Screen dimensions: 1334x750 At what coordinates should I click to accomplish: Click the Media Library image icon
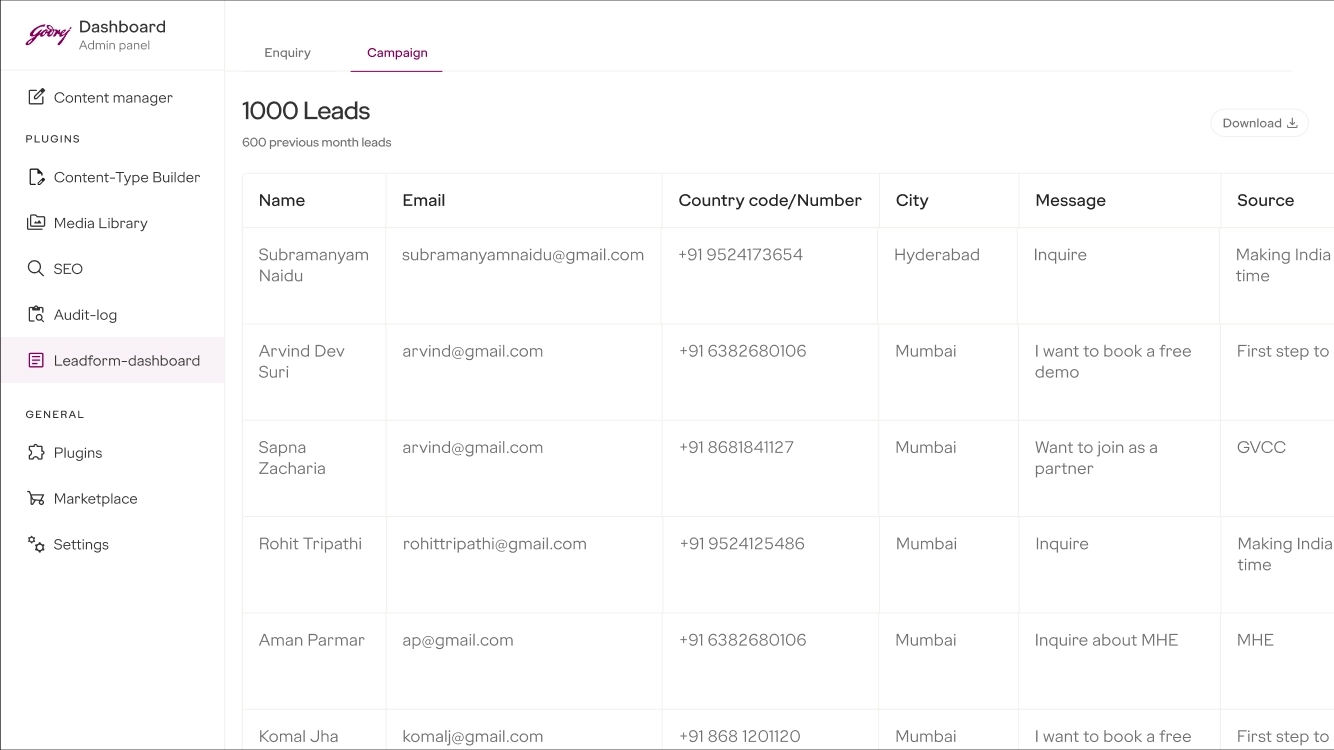tap(36, 223)
